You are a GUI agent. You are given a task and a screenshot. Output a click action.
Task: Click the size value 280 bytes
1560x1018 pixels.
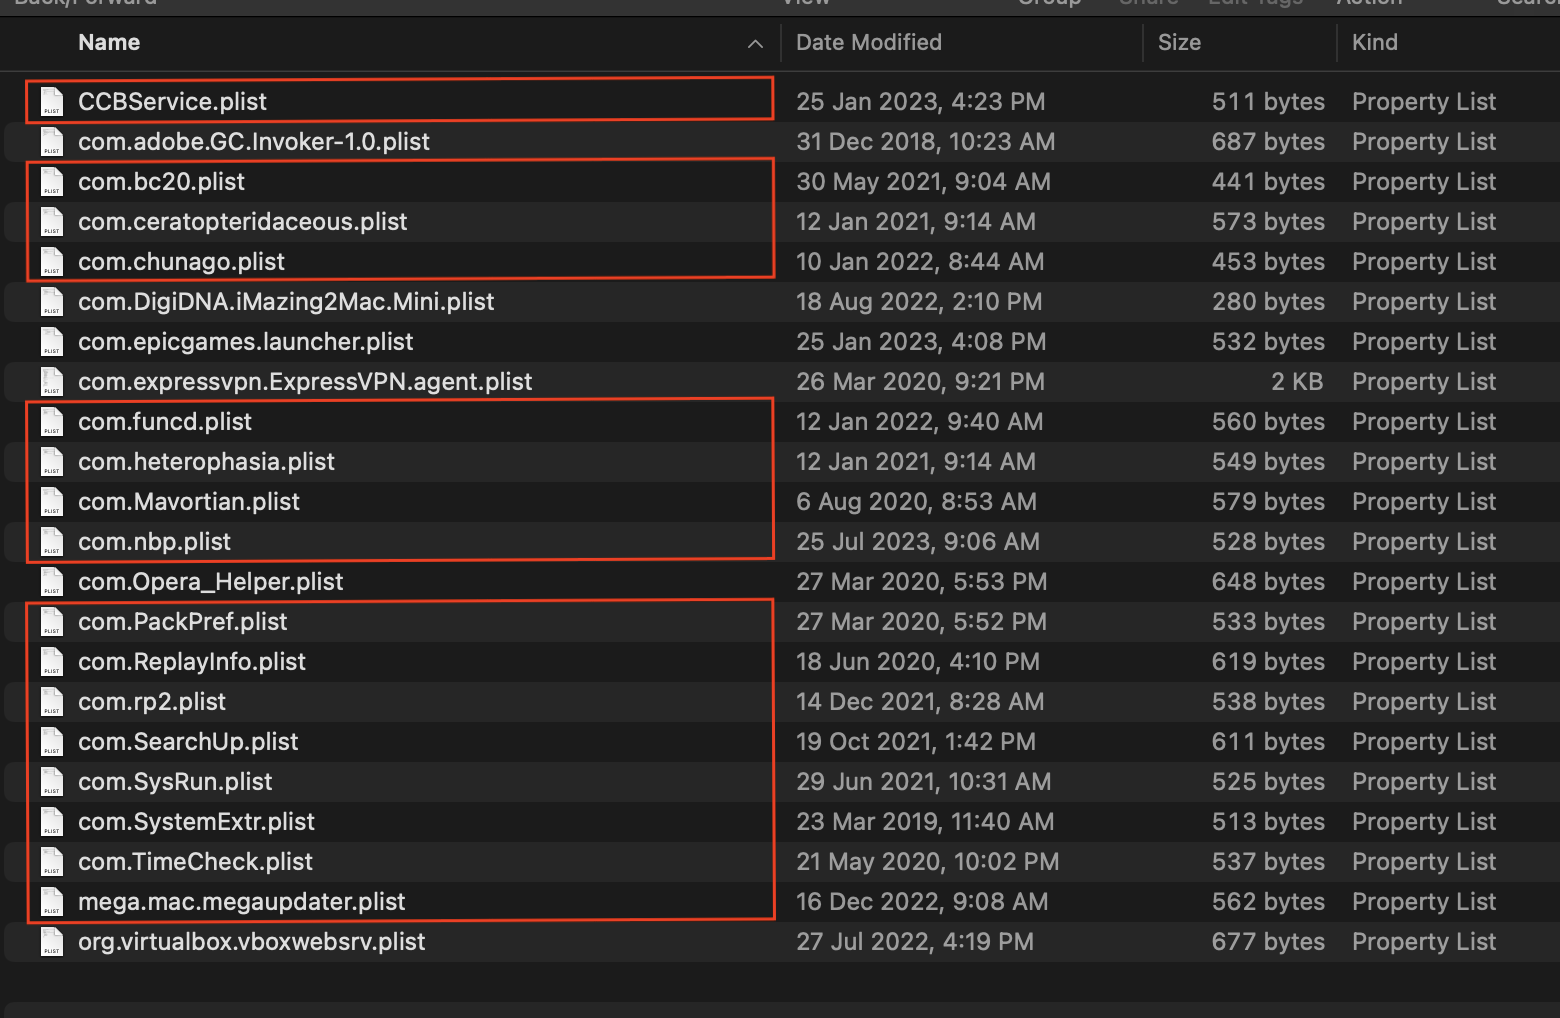pyautogui.click(x=1268, y=301)
